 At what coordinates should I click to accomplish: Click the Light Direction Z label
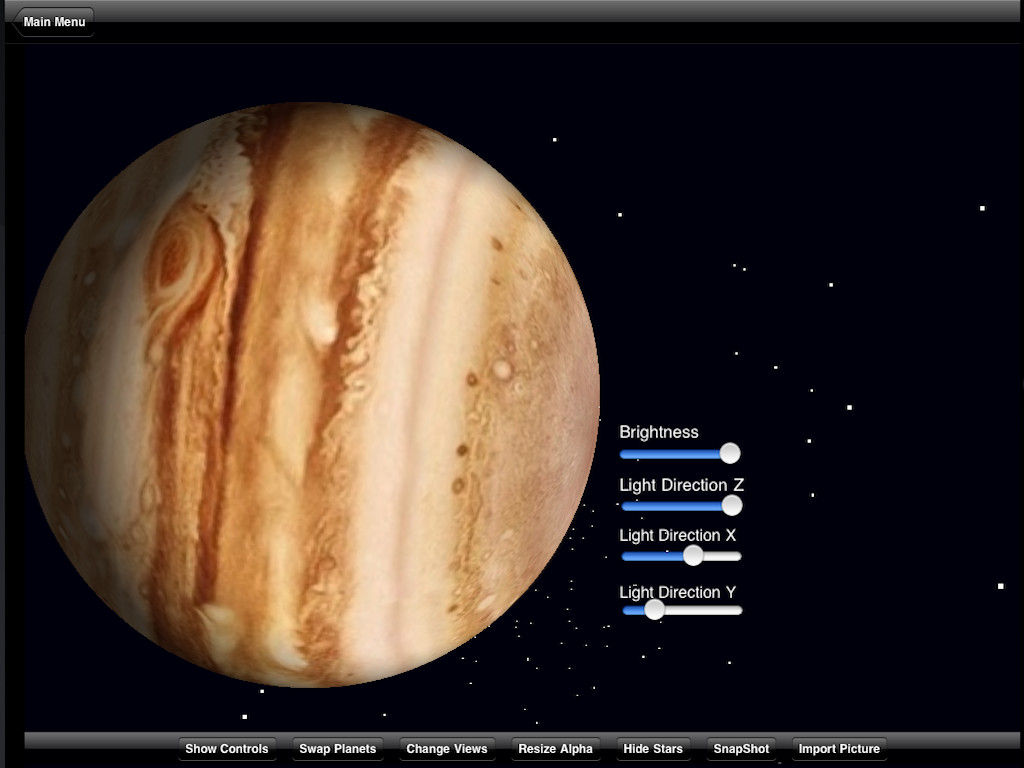[x=681, y=485]
